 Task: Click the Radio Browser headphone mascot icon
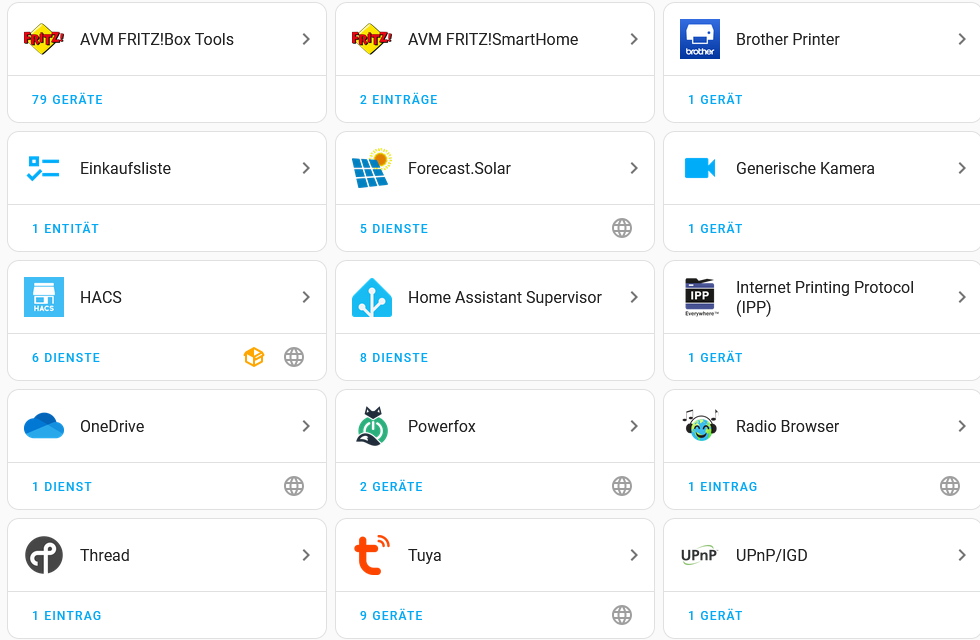(x=700, y=426)
